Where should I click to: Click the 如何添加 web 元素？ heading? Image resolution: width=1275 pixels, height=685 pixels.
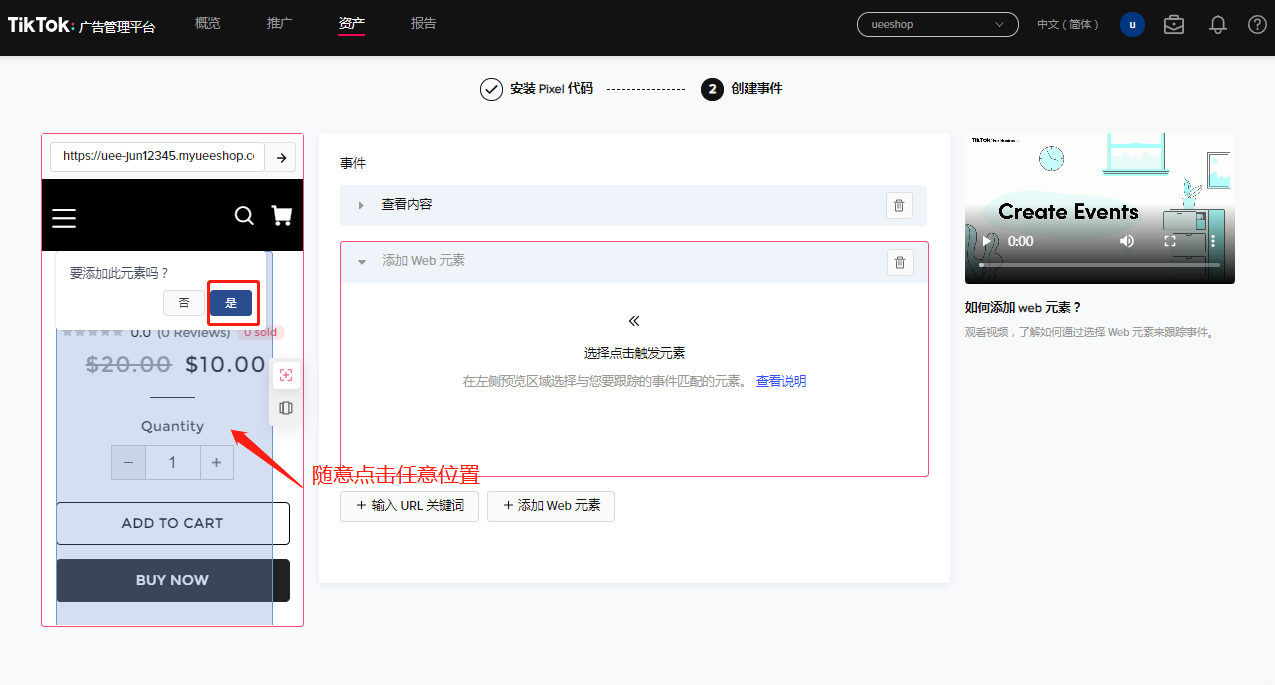click(1023, 308)
